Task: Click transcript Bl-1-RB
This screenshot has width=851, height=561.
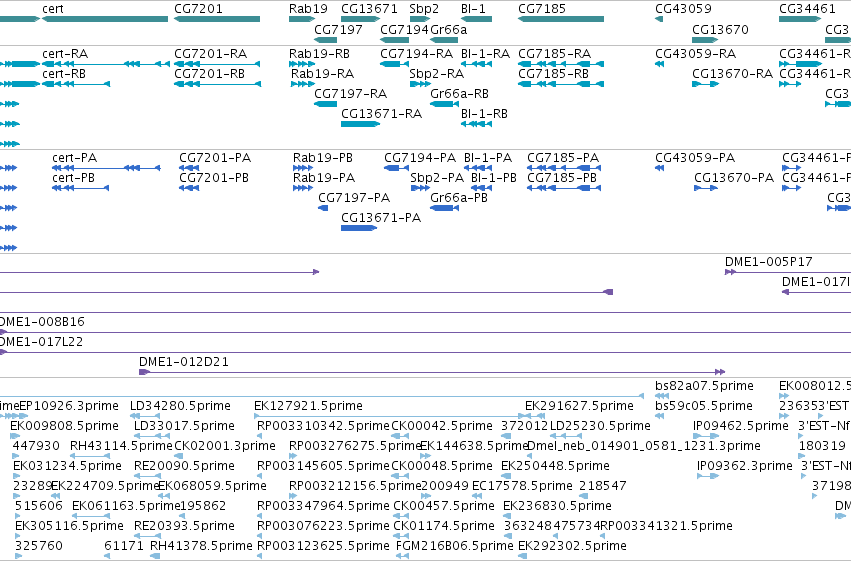Action: (484, 114)
